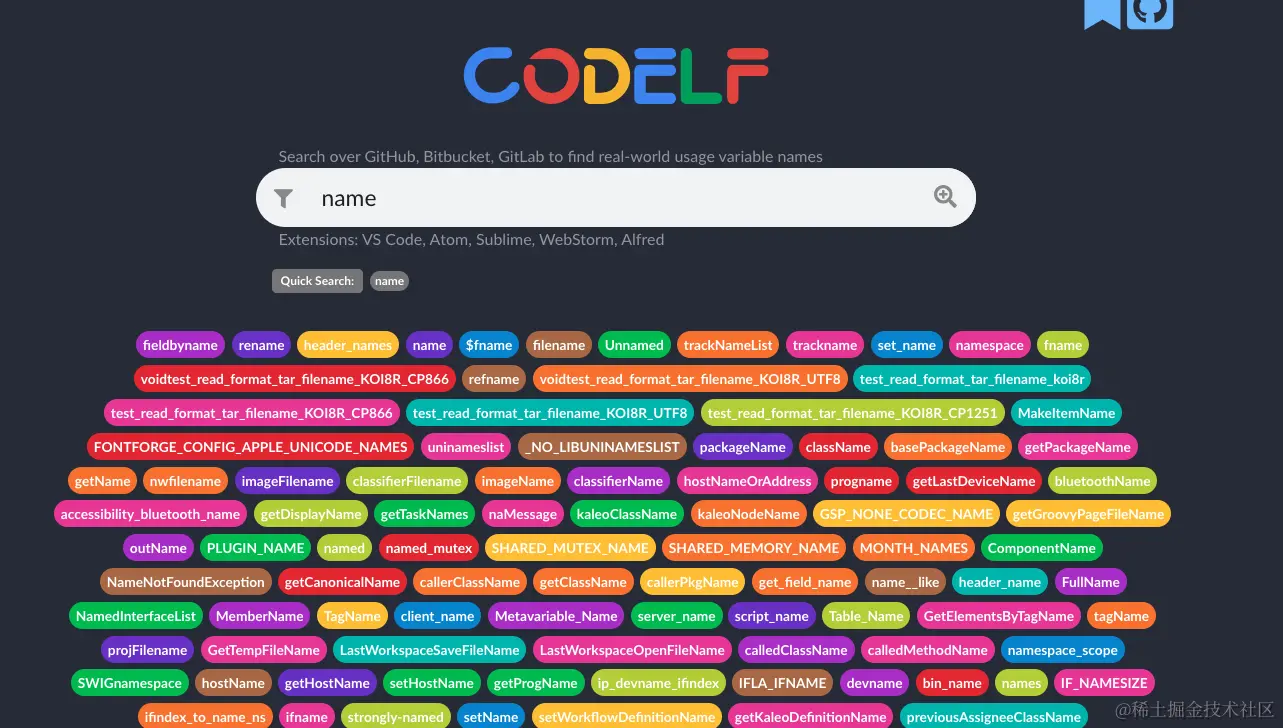The width and height of the screenshot is (1283, 728).
Task: Choose the "LastWorkspaceSaveFileName" tag
Action: point(429,650)
